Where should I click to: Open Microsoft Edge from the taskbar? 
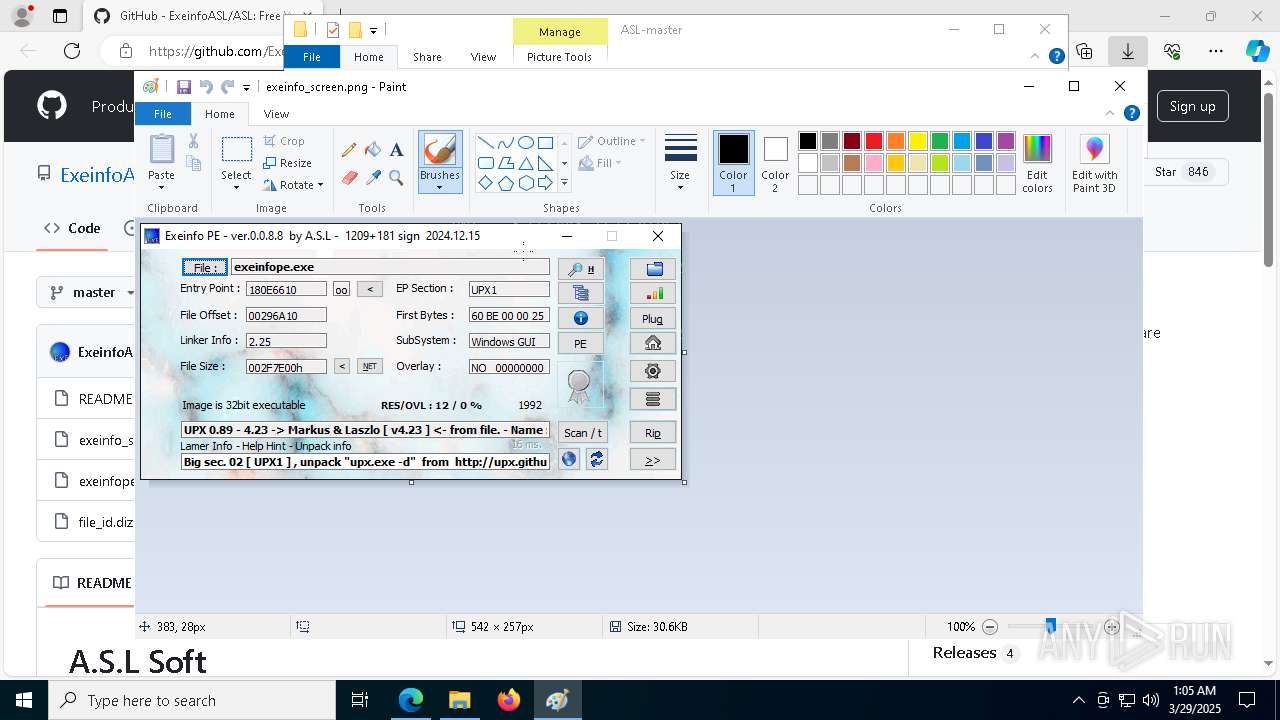[x=411, y=700]
